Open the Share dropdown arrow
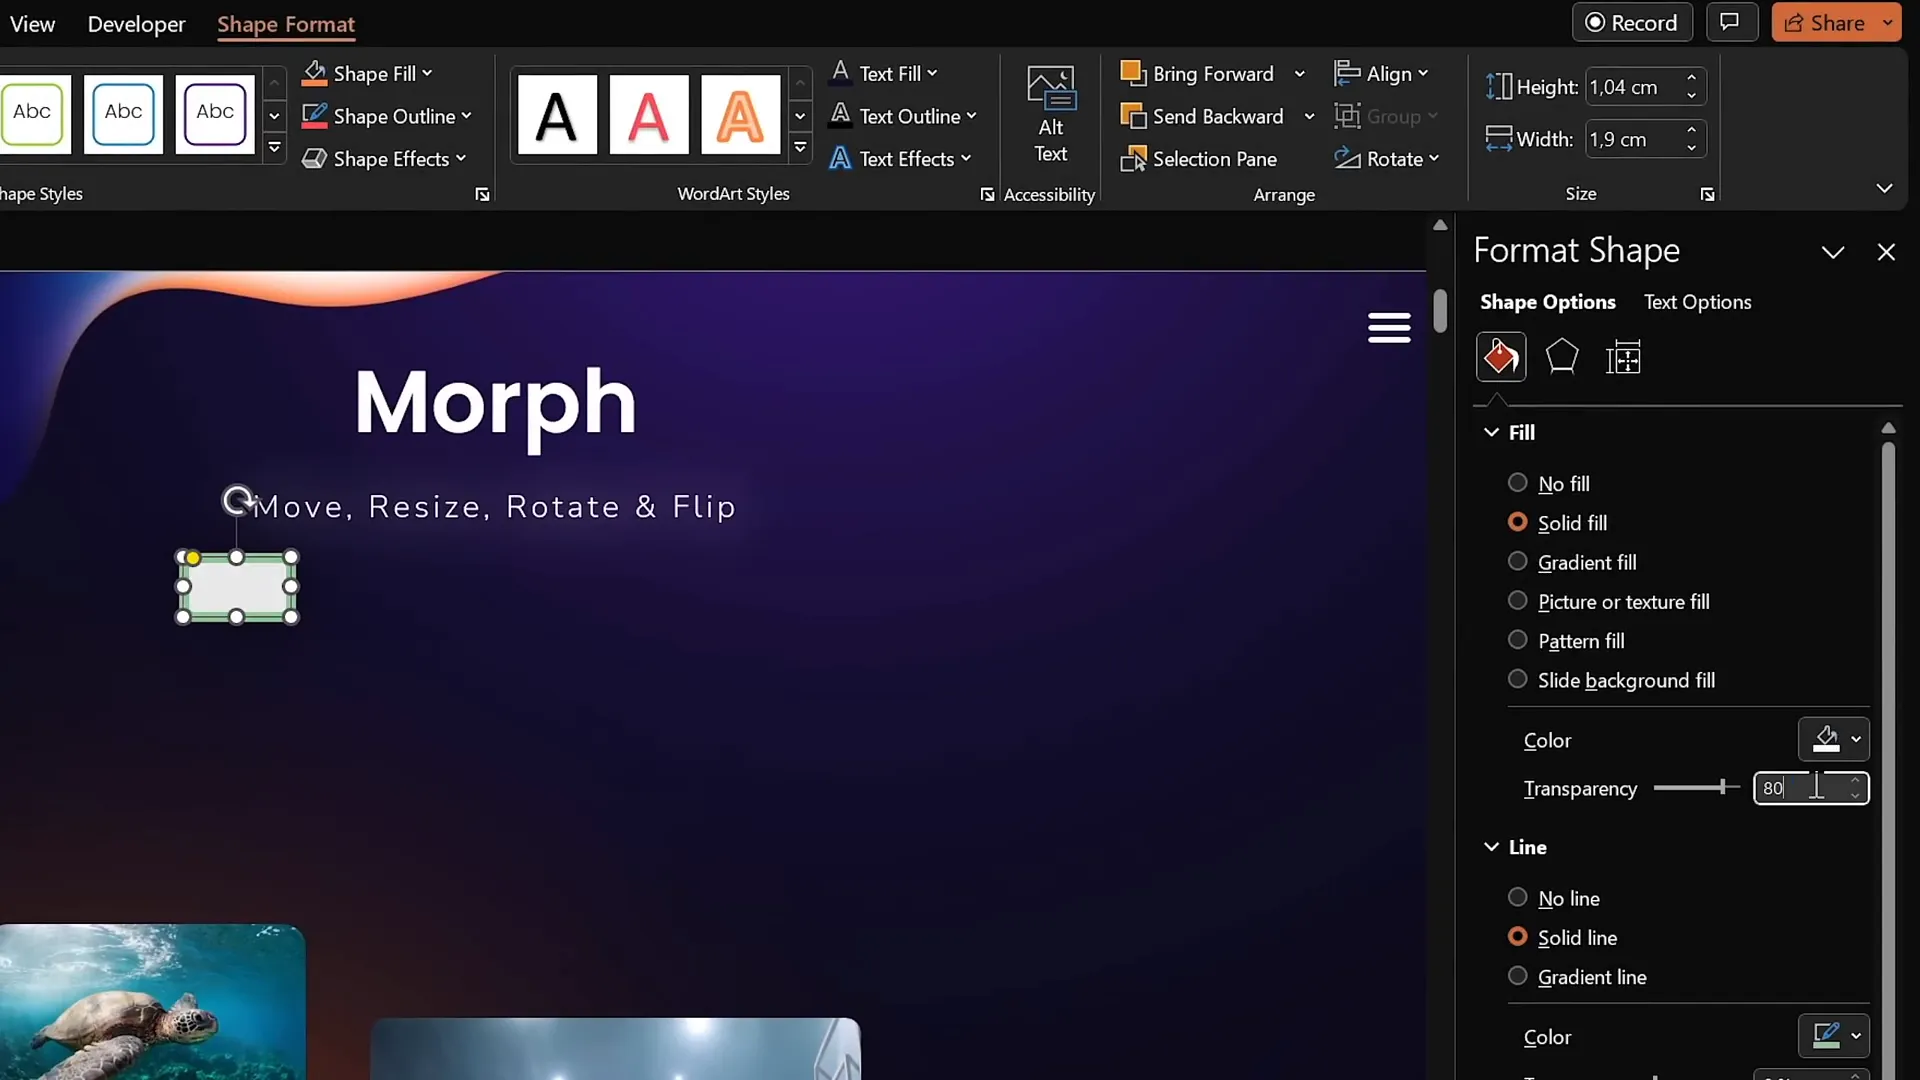This screenshot has width=1920, height=1080. tap(1887, 22)
